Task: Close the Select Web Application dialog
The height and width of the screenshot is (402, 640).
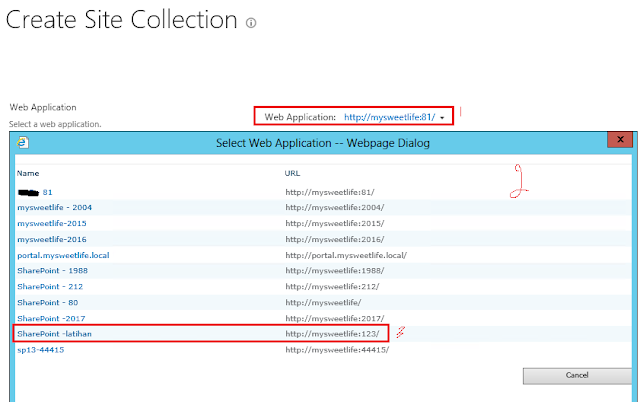Action: pyautogui.click(x=620, y=140)
